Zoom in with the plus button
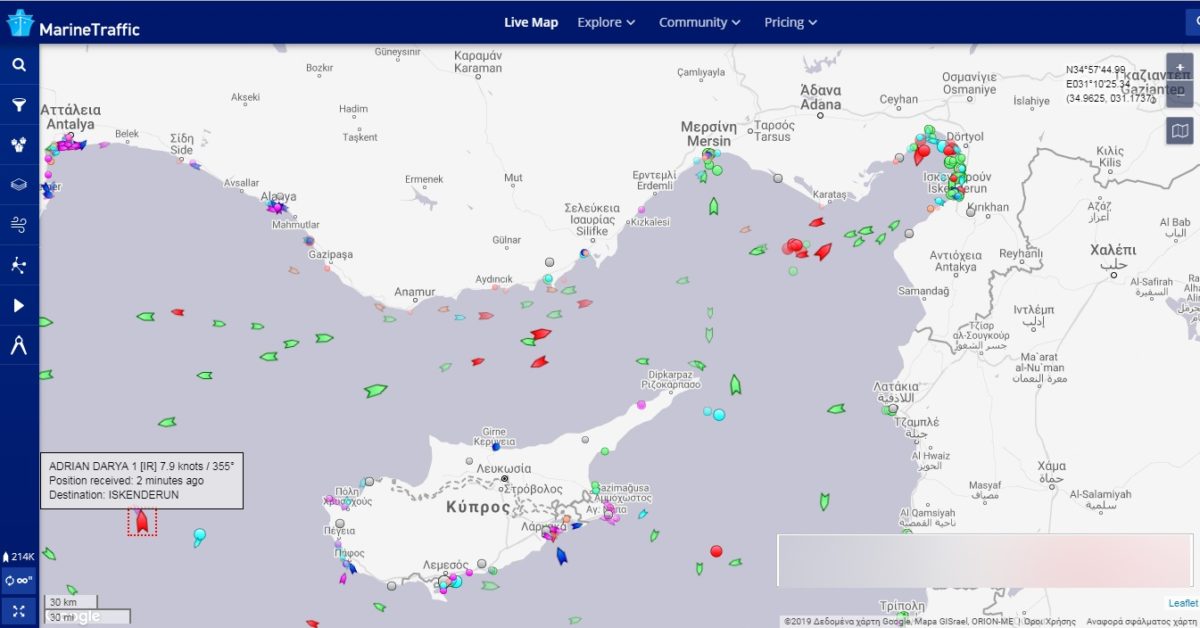This screenshot has width=1200, height=628. (x=1180, y=68)
